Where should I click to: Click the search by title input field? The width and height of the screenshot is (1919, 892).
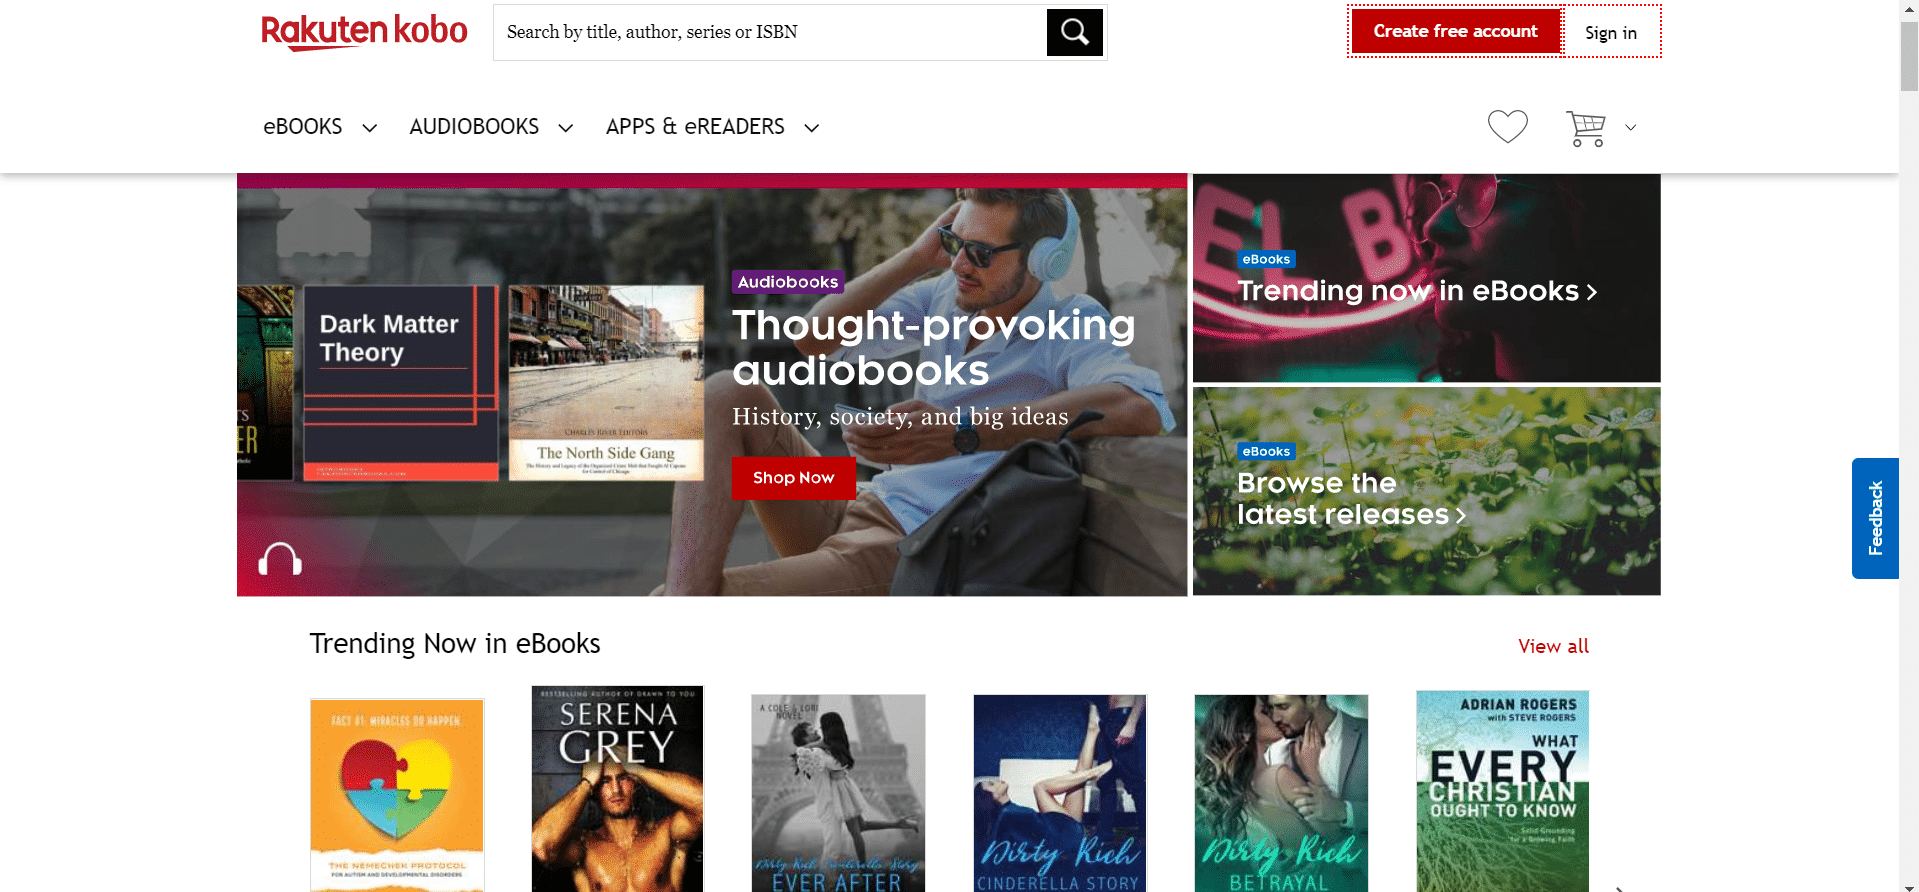click(x=770, y=32)
